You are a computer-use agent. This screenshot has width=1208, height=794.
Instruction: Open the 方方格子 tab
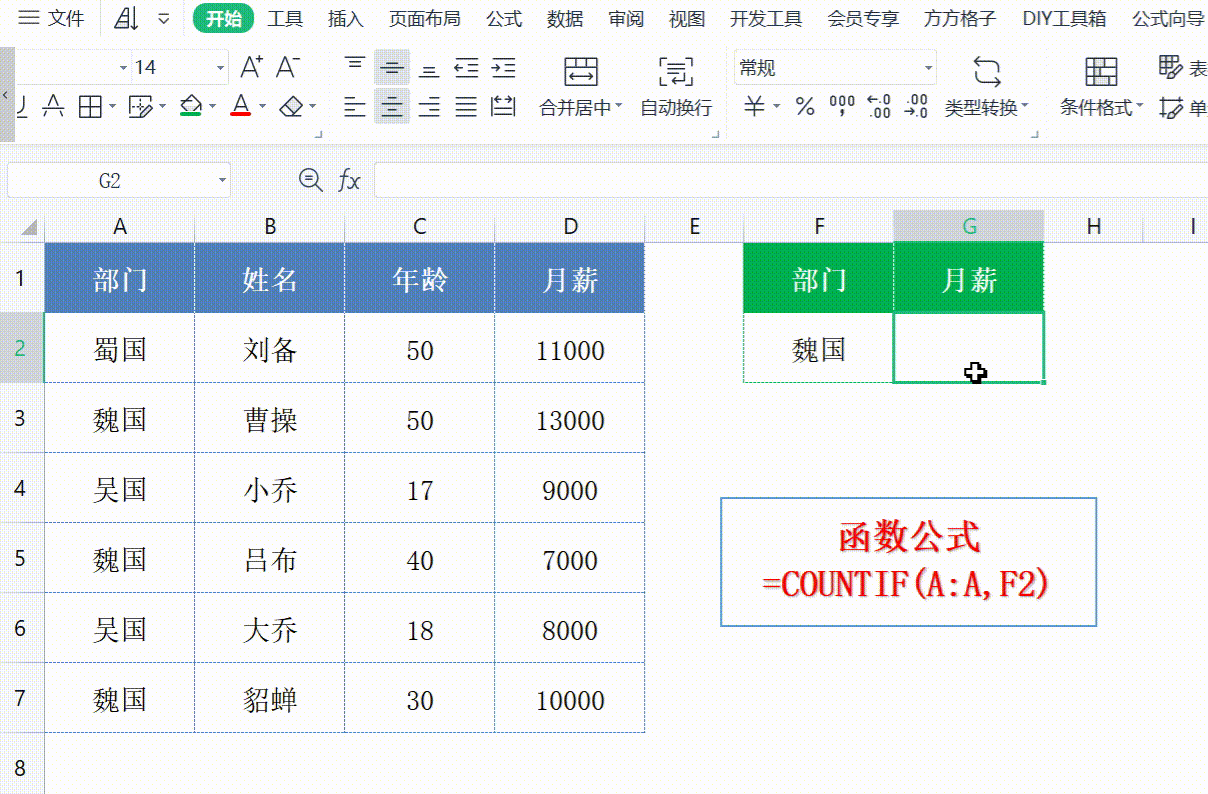click(960, 18)
